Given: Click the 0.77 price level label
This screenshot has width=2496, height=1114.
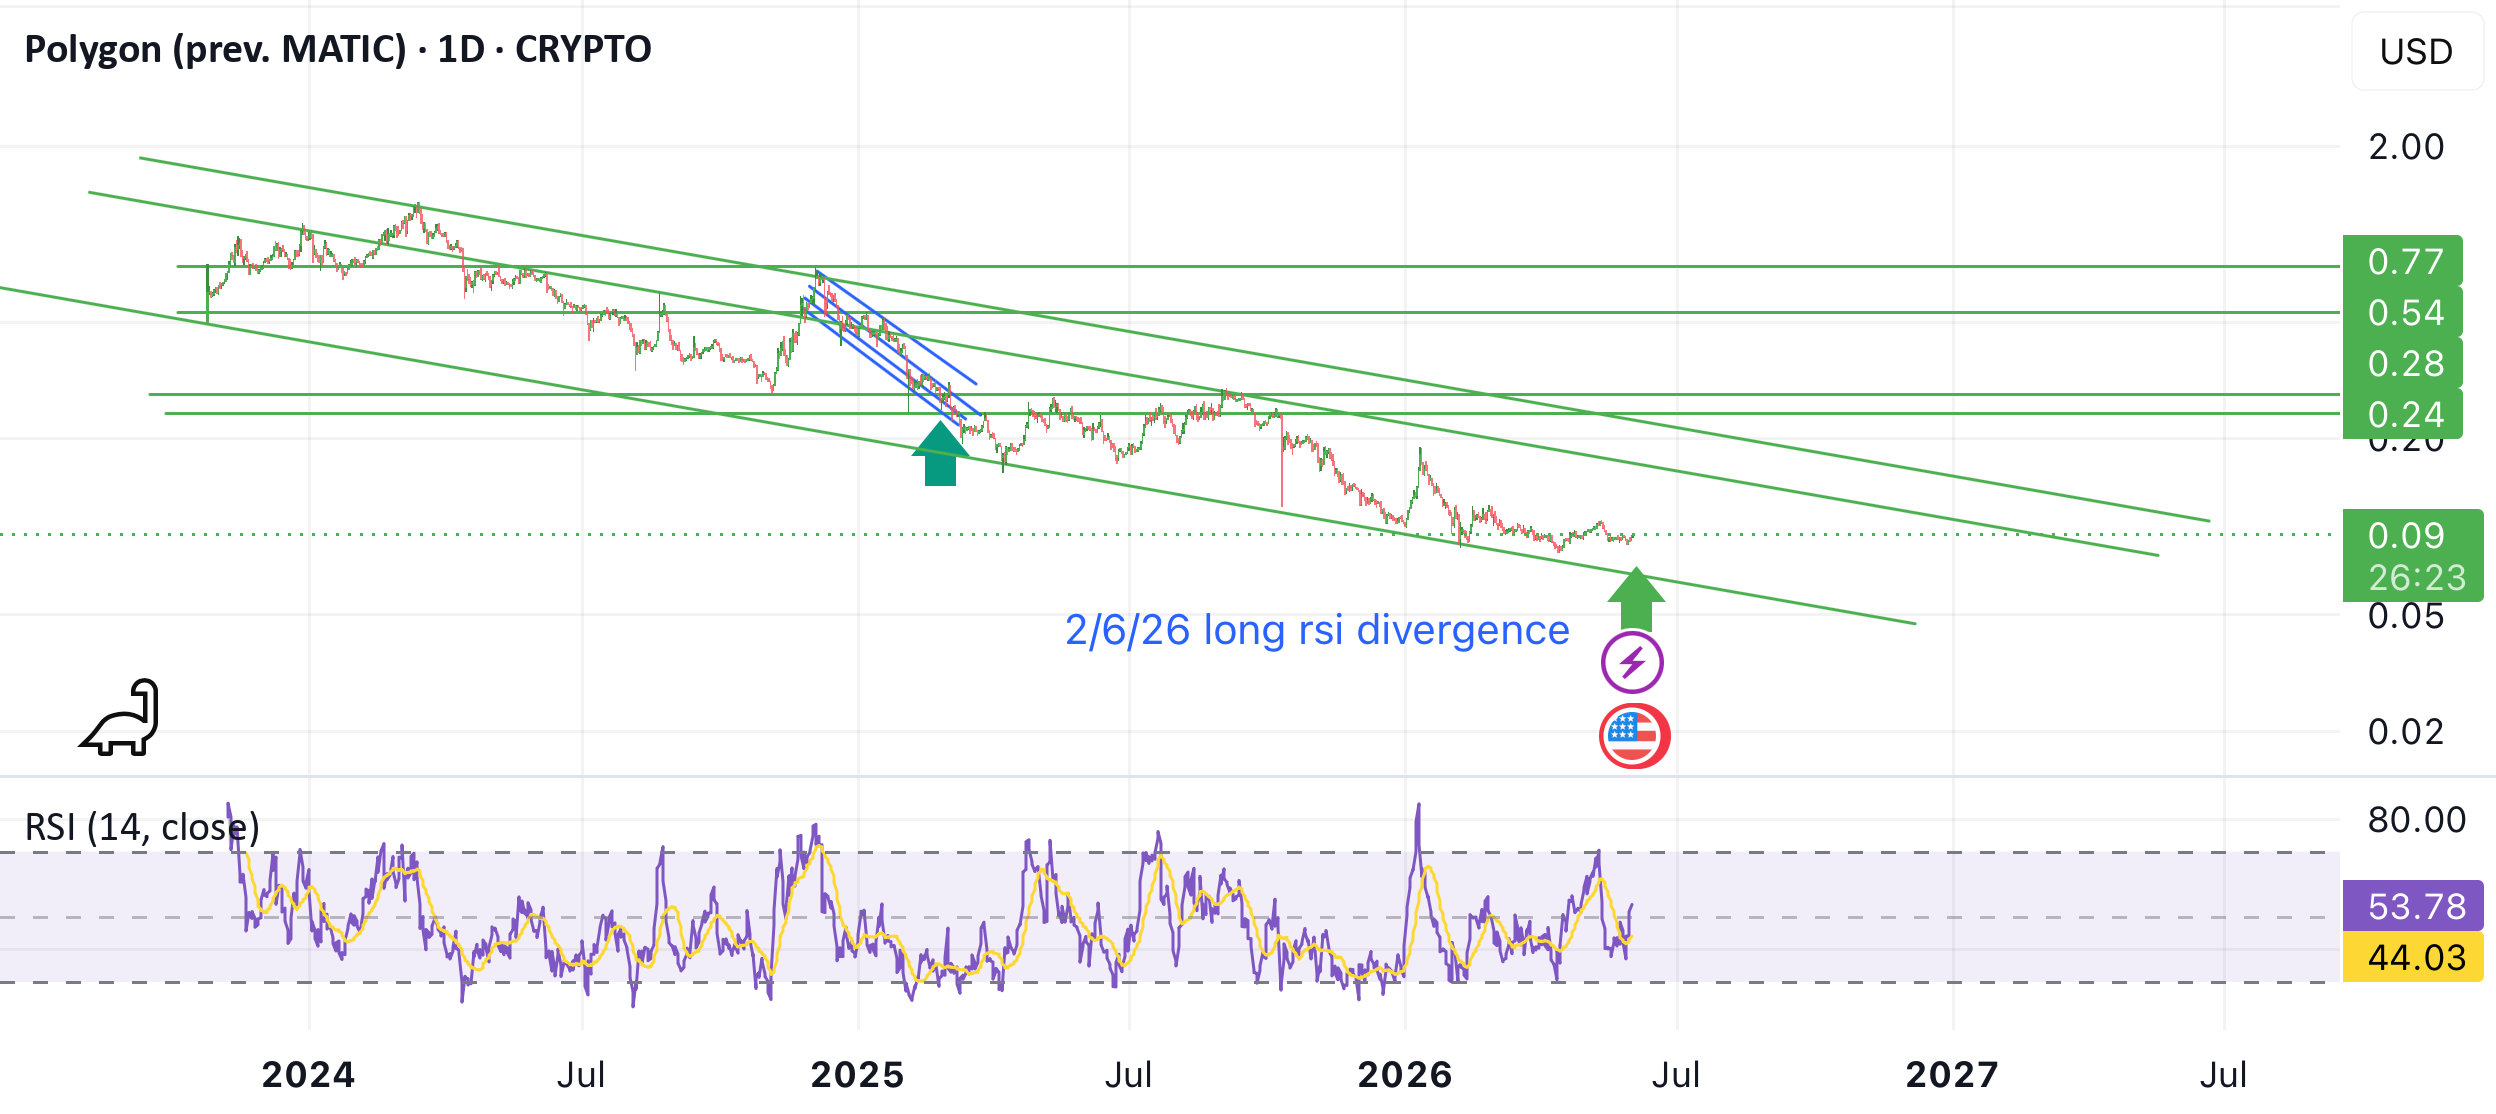Looking at the screenshot, I should 2403,261.
